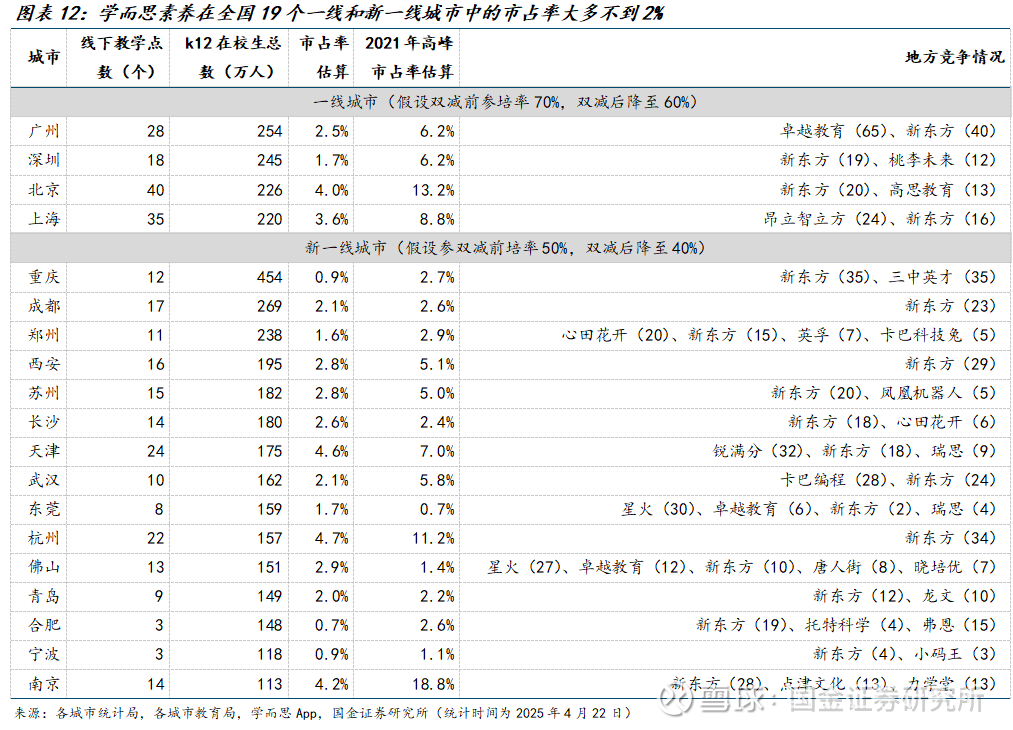Viewport: 1013px width, 730px height.
Task: Click 广州's student total '254'
Action: [x=269, y=132]
